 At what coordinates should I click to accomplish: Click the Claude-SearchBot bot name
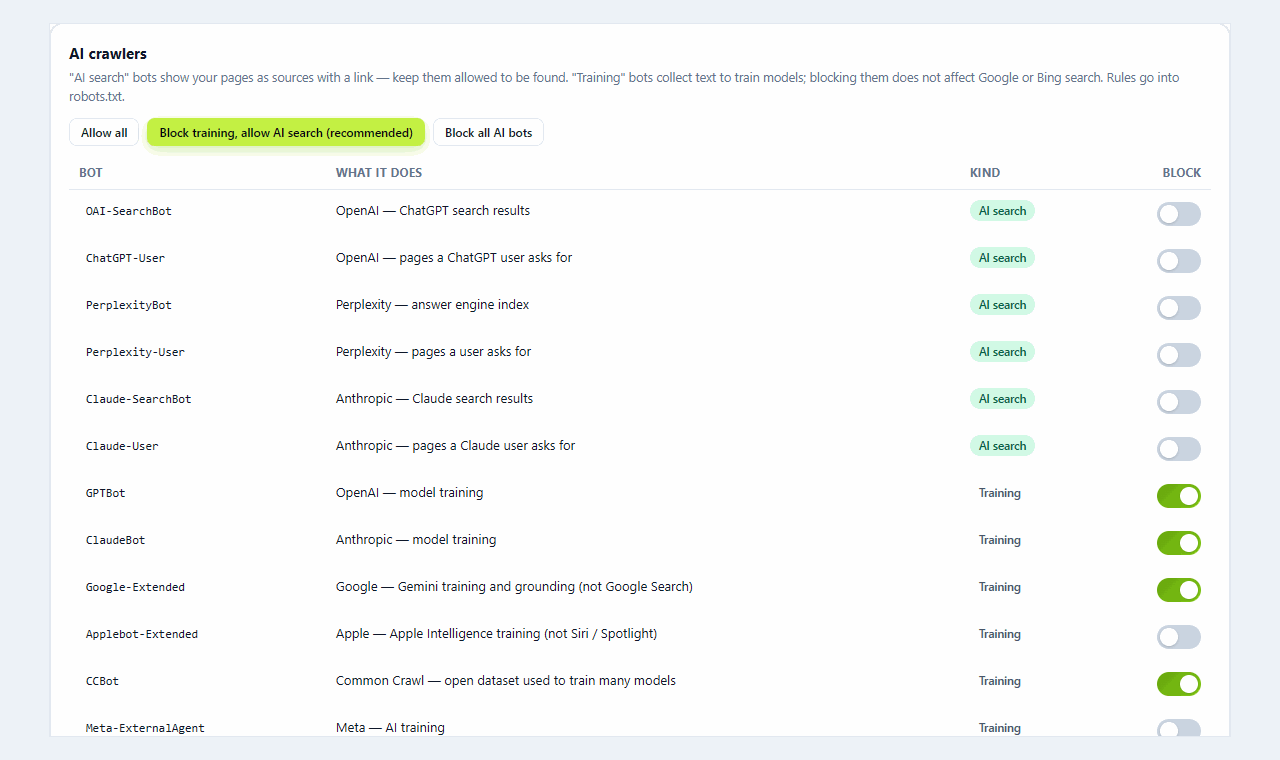(139, 399)
